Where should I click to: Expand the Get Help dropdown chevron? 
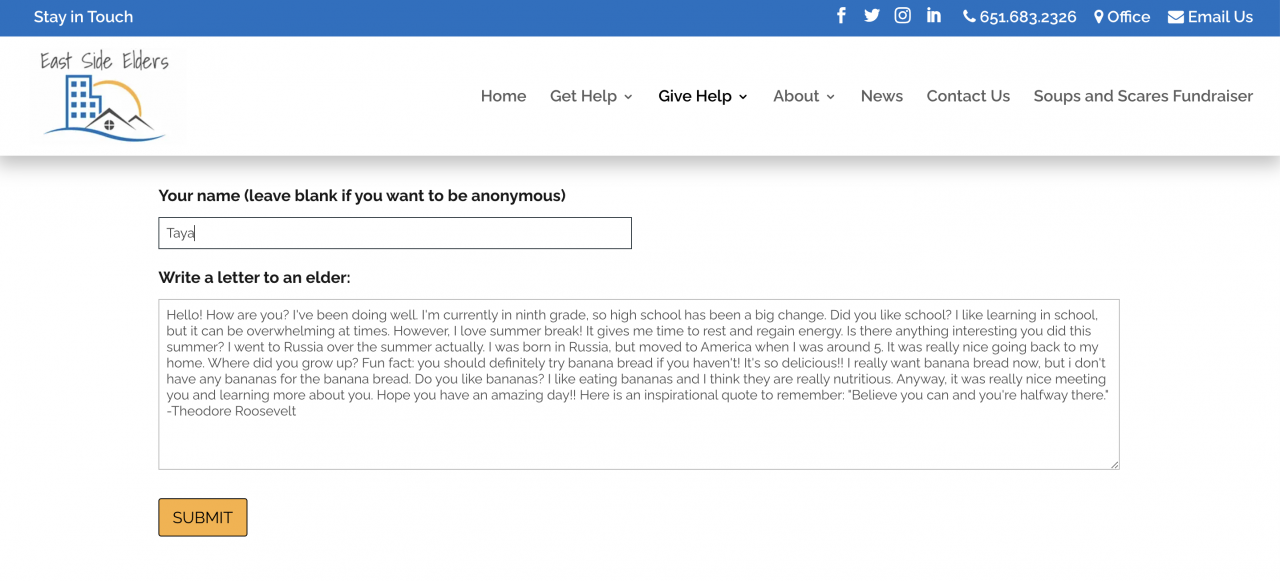coord(628,97)
